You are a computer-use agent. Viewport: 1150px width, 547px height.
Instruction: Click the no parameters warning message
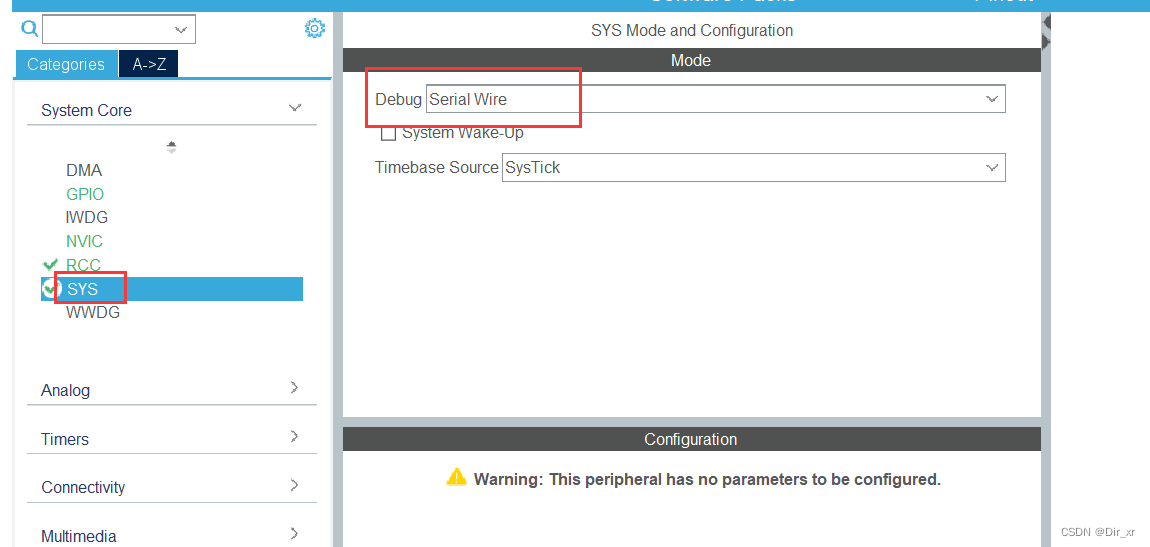click(x=707, y=480)
